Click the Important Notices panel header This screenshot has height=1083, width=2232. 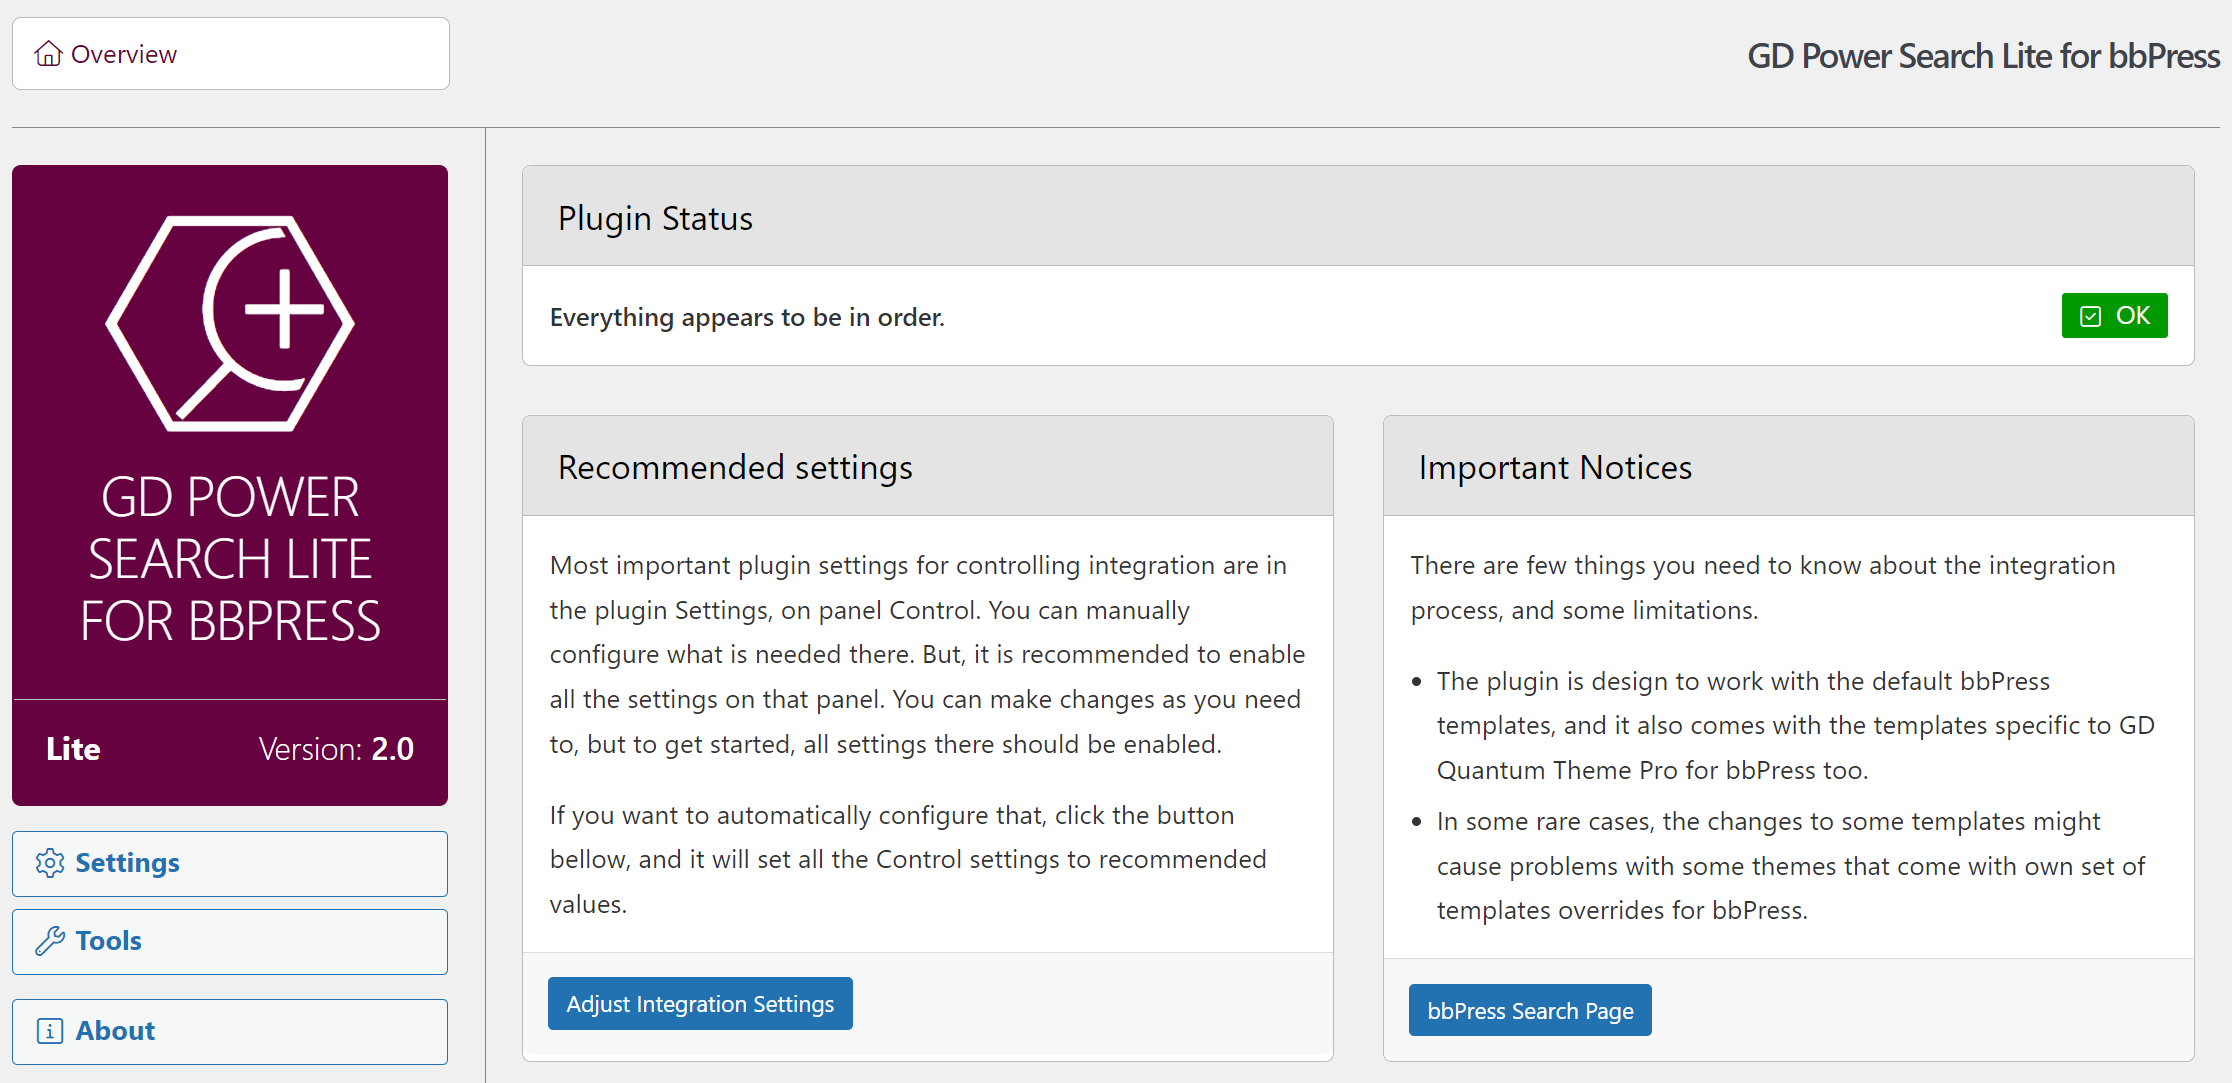[x=1787, y=467]
